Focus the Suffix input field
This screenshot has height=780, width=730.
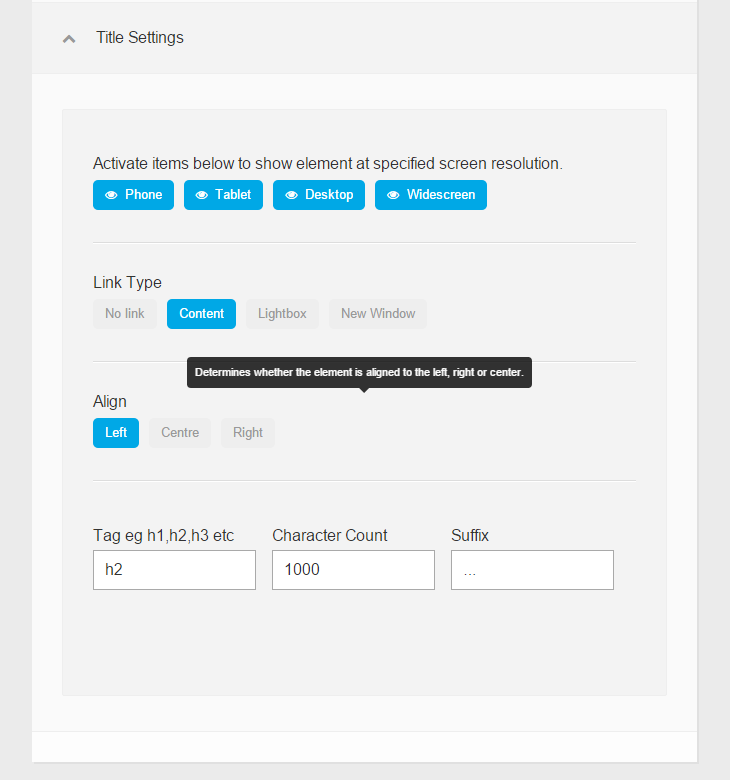[x=532, y=570]
